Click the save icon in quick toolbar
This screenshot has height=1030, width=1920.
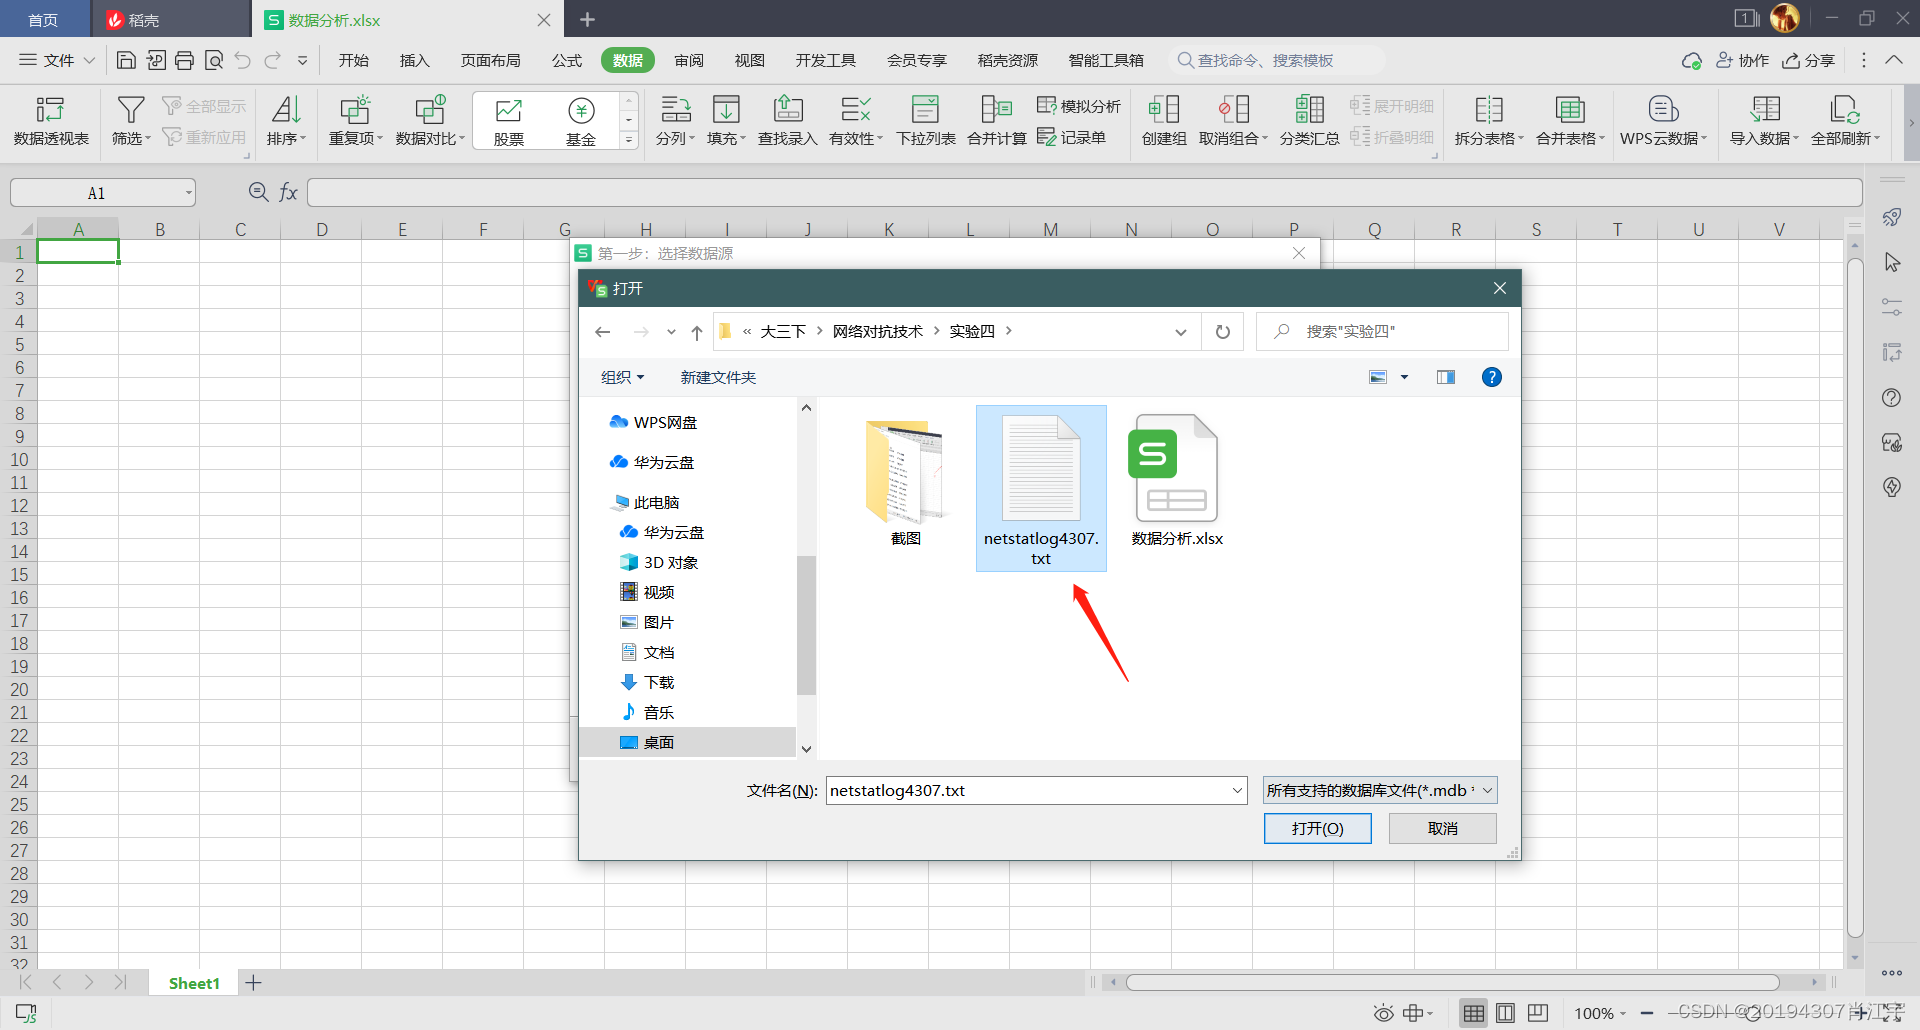click(x=126, y=60)
